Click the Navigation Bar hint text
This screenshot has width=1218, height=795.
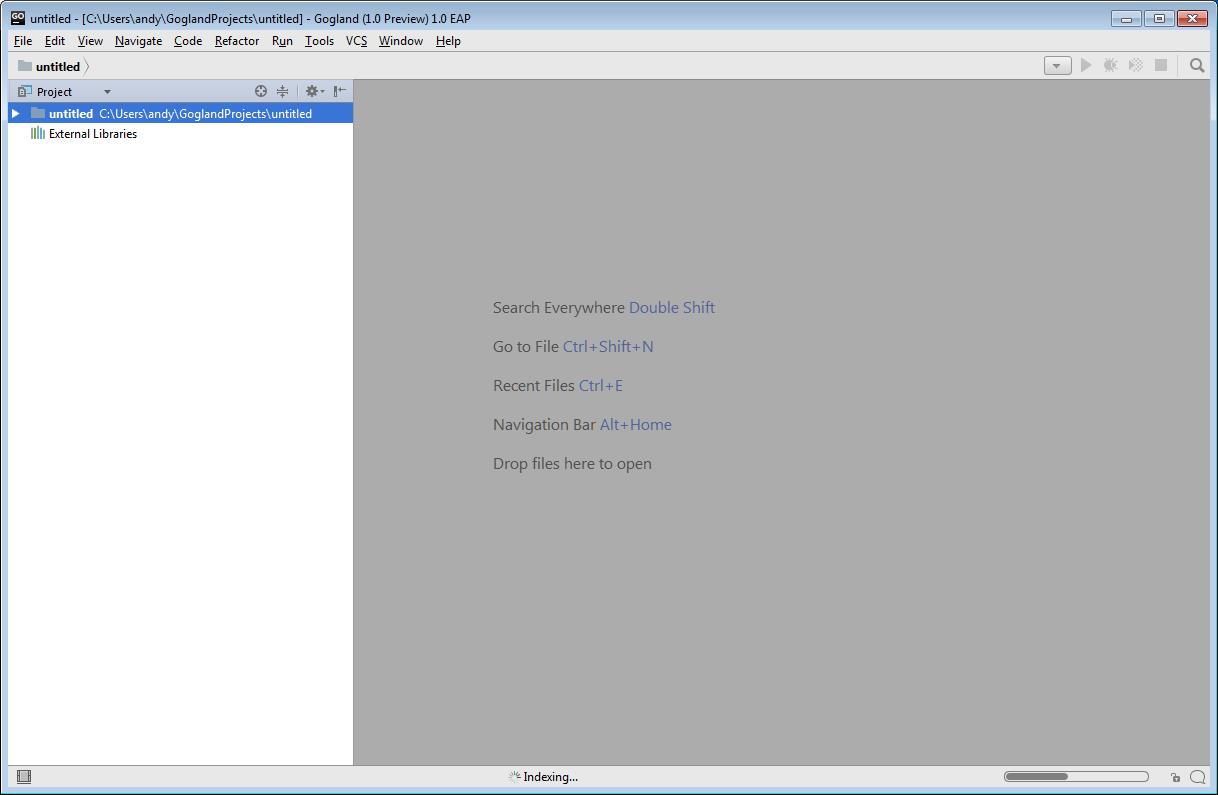click(582, 425)
